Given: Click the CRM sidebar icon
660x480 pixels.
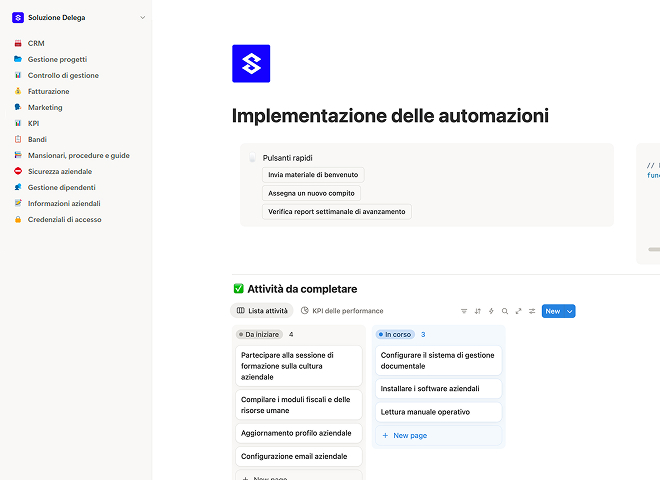Looking at the screenshot, I should 18,43.
